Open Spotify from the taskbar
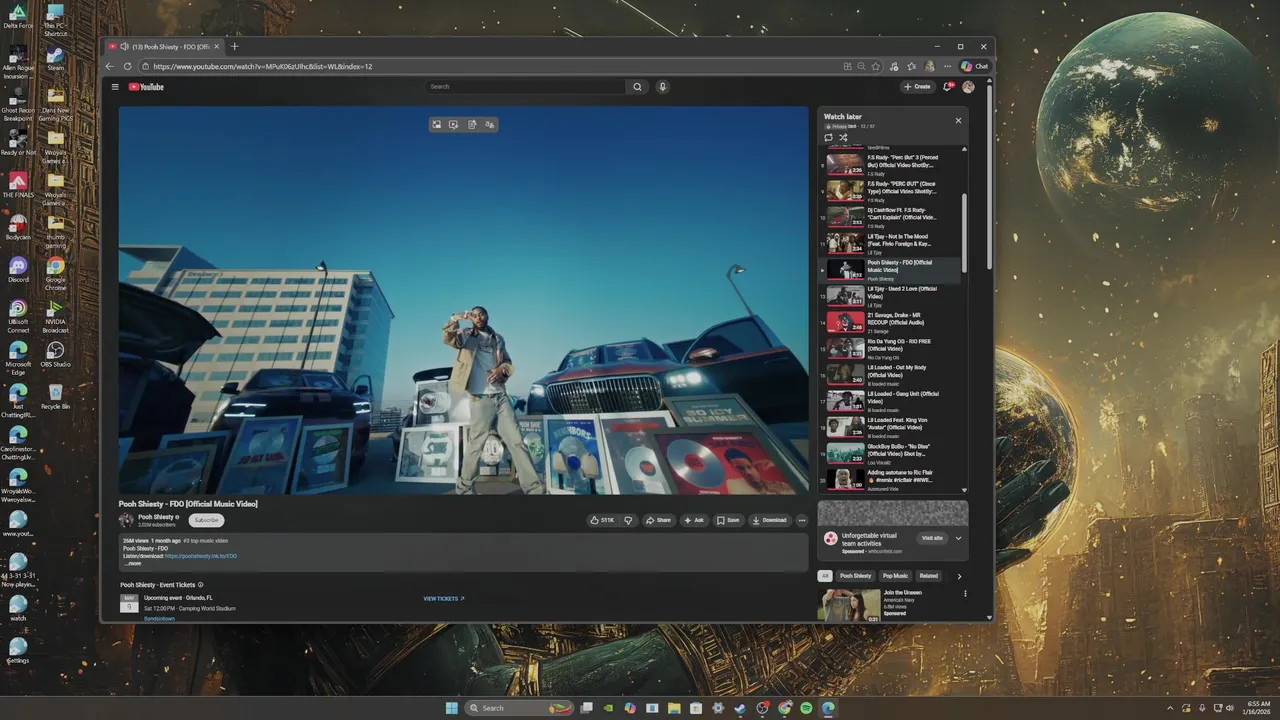This screenshot has width=1280, height=720. tap(806, 708)
